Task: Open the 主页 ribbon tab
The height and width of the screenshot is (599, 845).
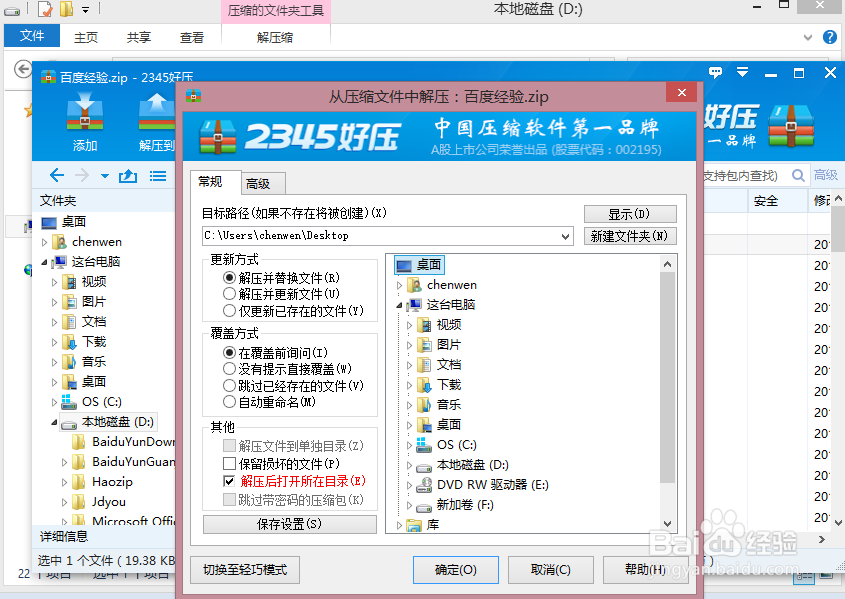Action: point(86,37)
